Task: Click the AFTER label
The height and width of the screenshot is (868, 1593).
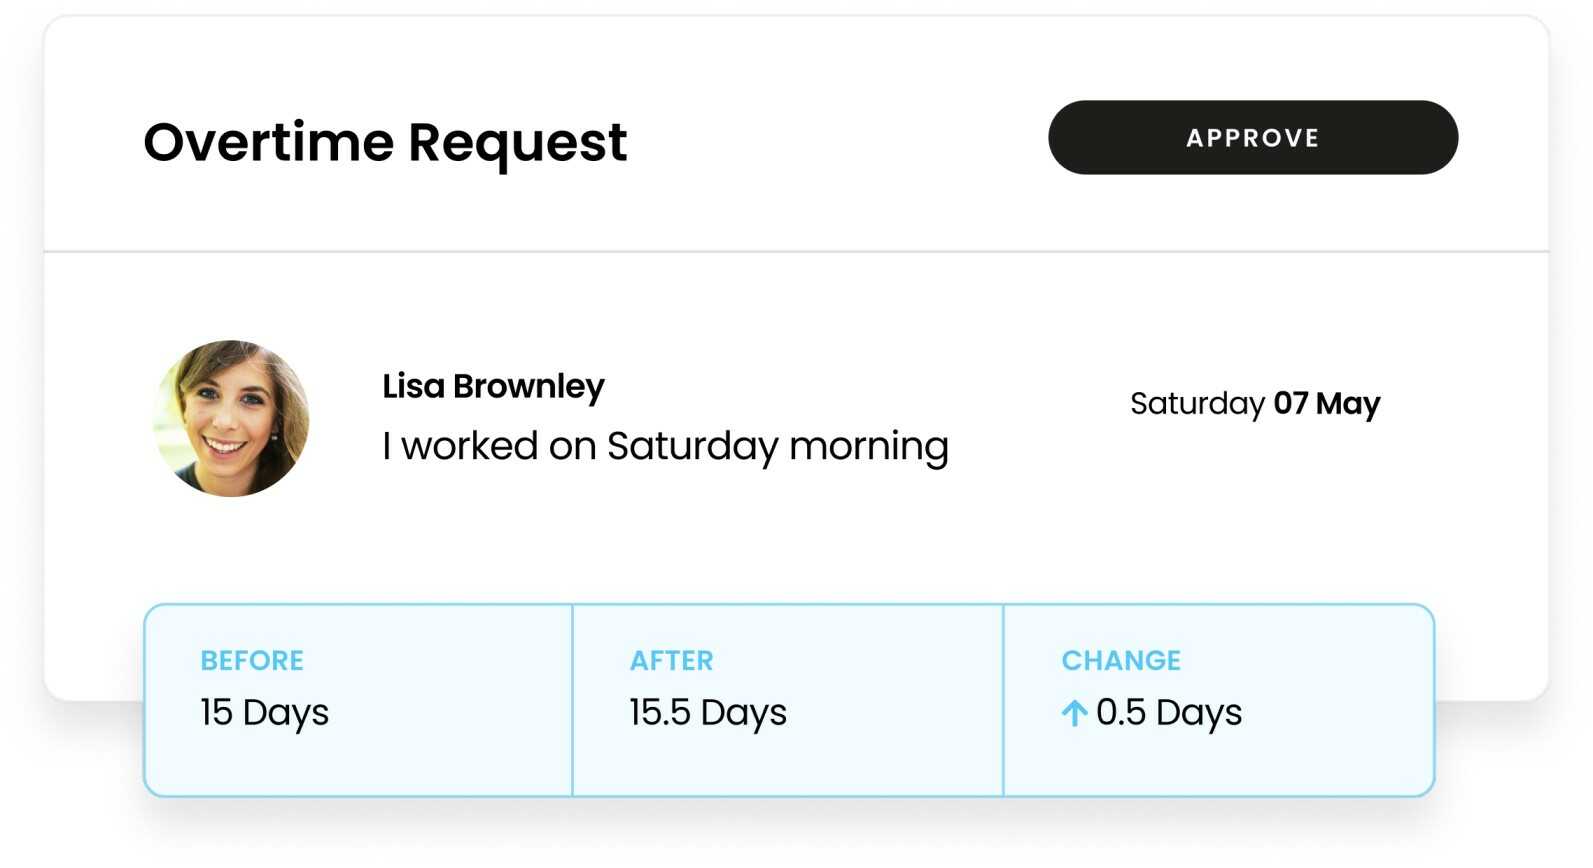Action: (671, 661)
